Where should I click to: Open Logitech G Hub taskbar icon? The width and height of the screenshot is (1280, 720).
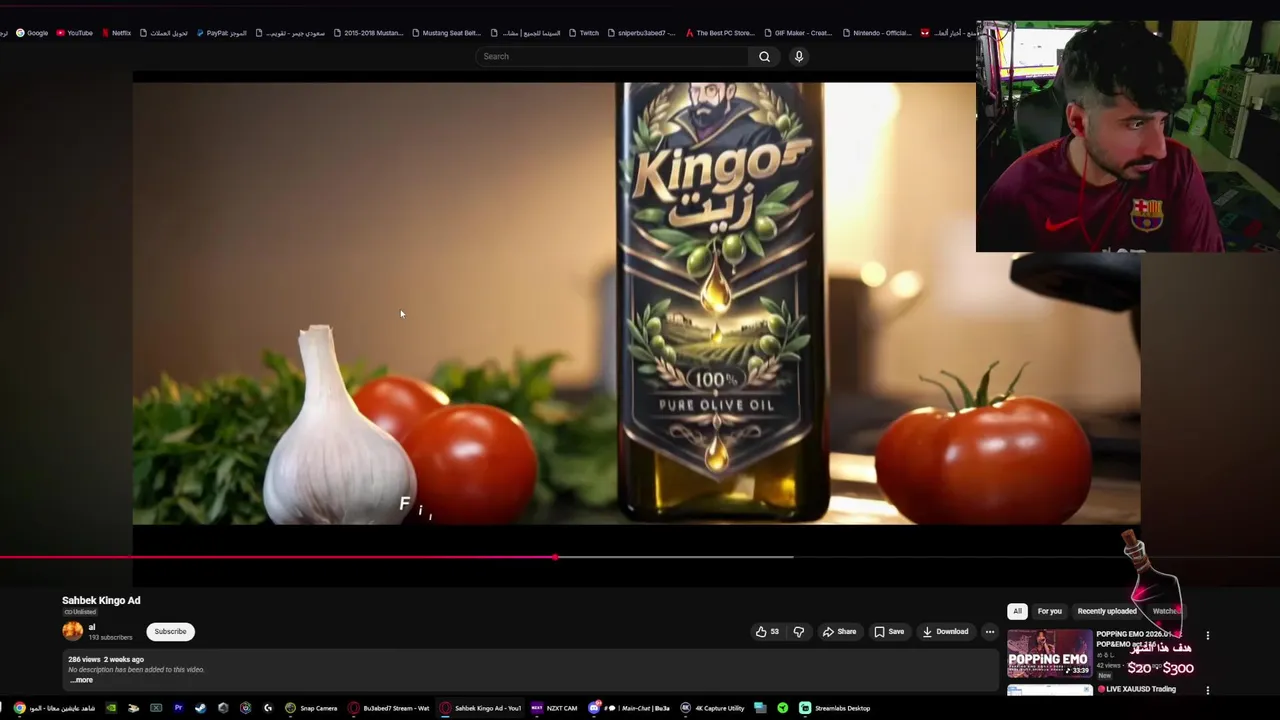tap(267, 708)
